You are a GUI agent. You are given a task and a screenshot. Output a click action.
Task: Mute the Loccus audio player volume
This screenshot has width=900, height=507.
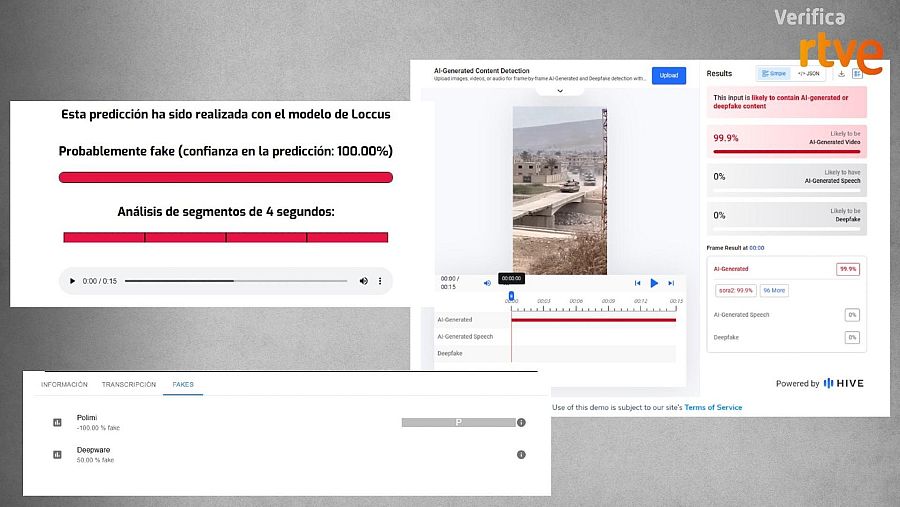pos(363,281)
